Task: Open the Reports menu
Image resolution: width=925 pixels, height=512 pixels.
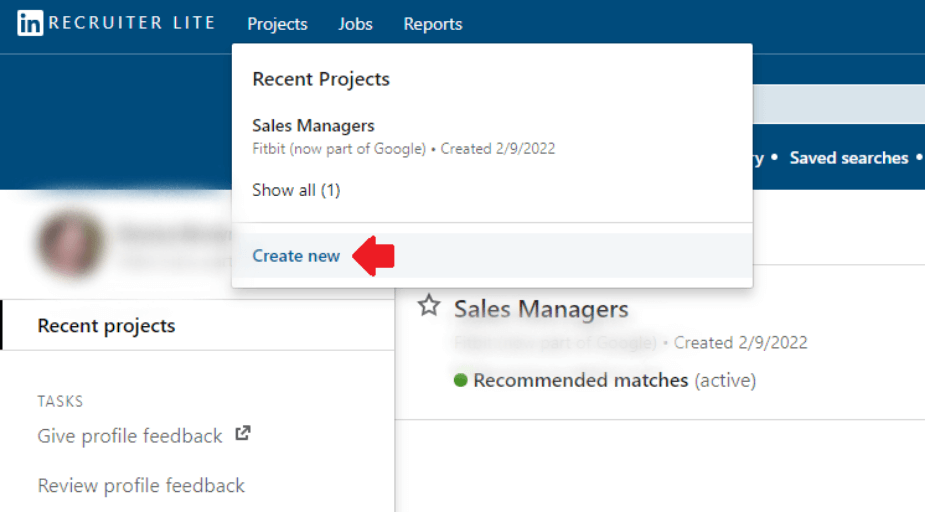Action: [x=433, y=24]
